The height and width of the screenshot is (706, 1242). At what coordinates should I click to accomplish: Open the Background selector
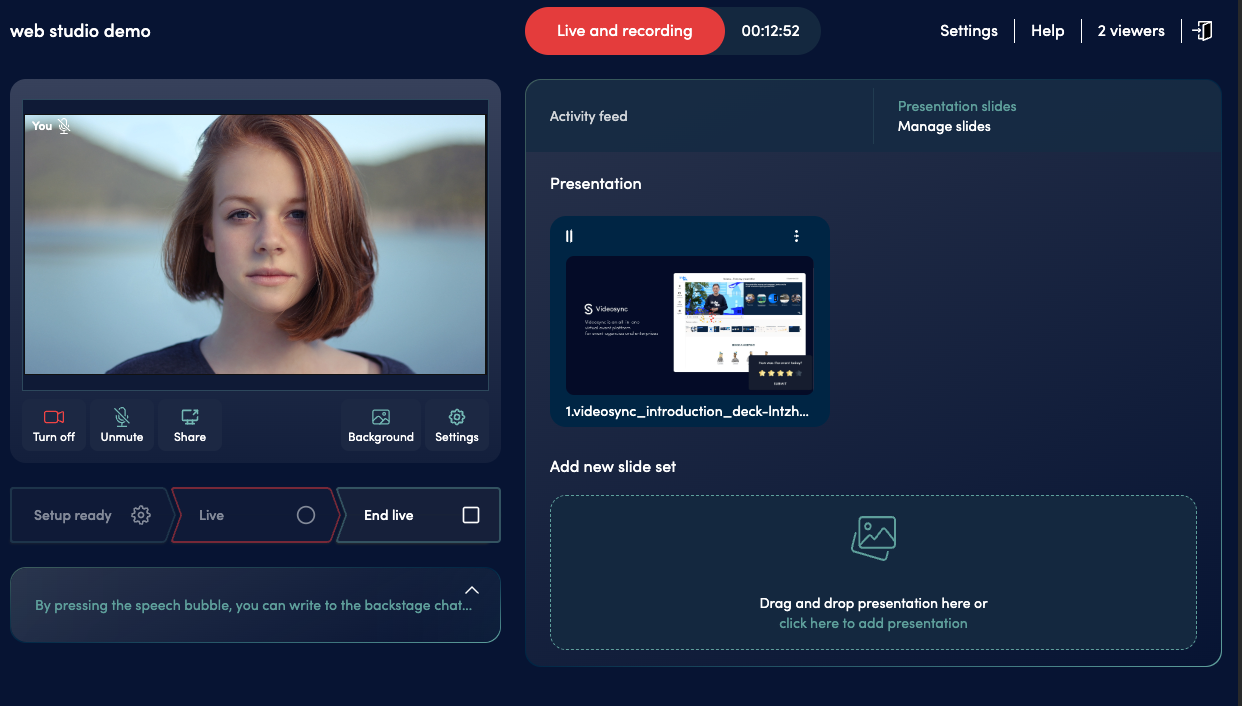coord(381,424)
